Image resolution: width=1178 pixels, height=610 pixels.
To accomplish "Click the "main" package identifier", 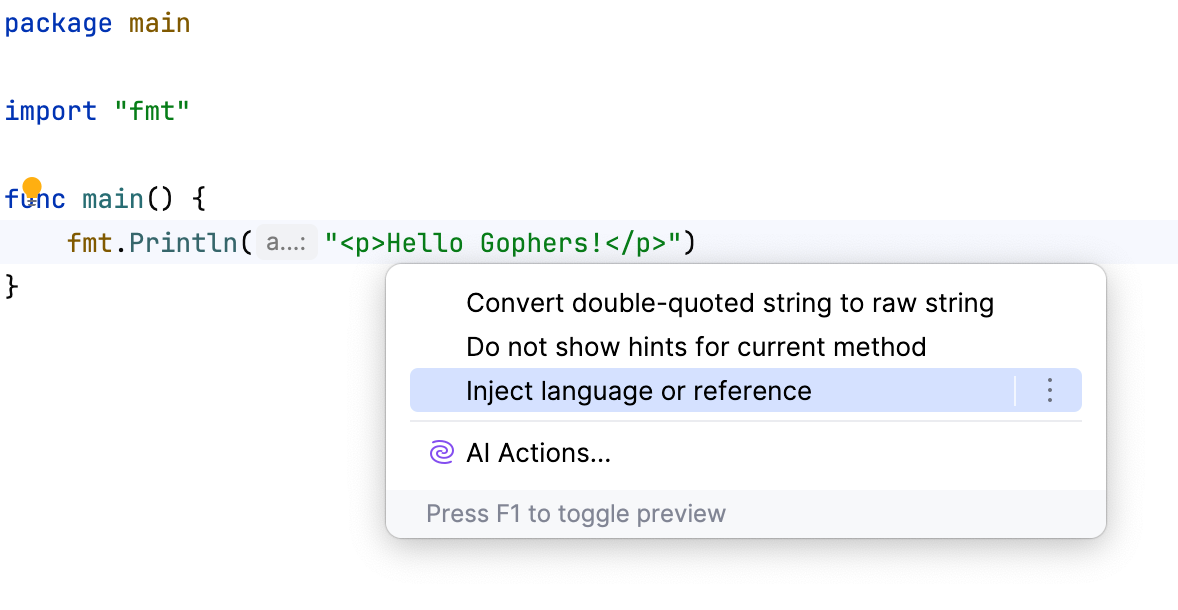I will (160, 22).
